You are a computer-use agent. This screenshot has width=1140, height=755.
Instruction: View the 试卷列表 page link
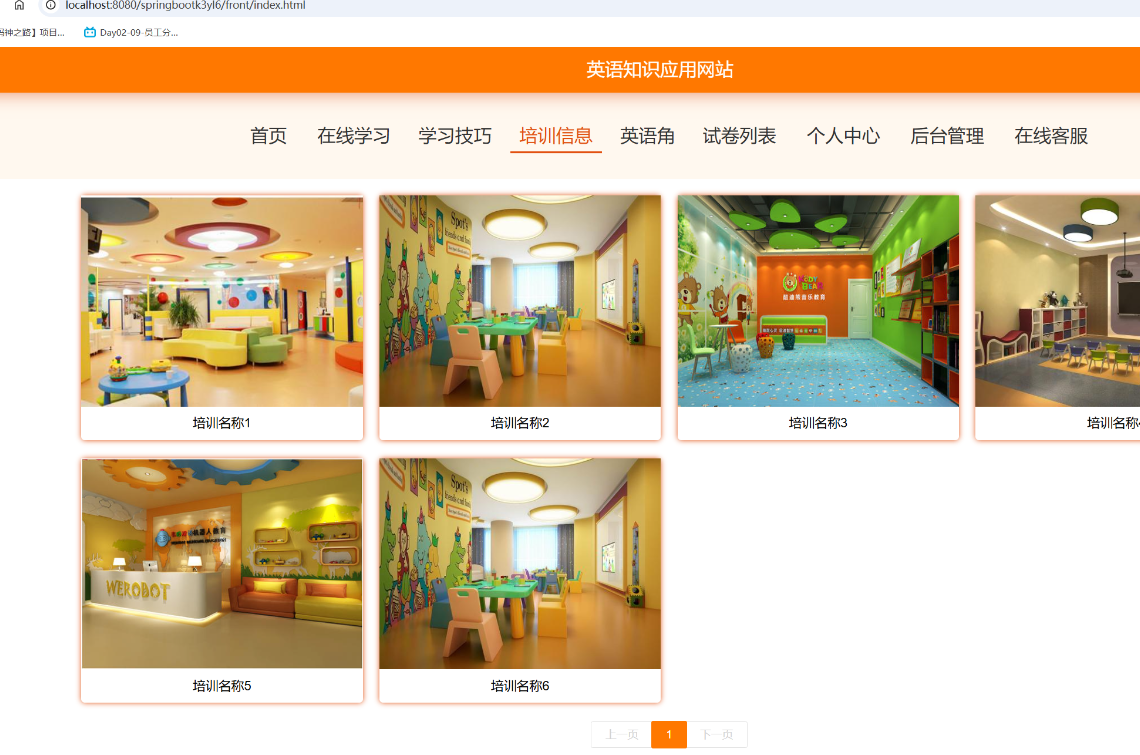pyautogui.click(x=741, y=135)
